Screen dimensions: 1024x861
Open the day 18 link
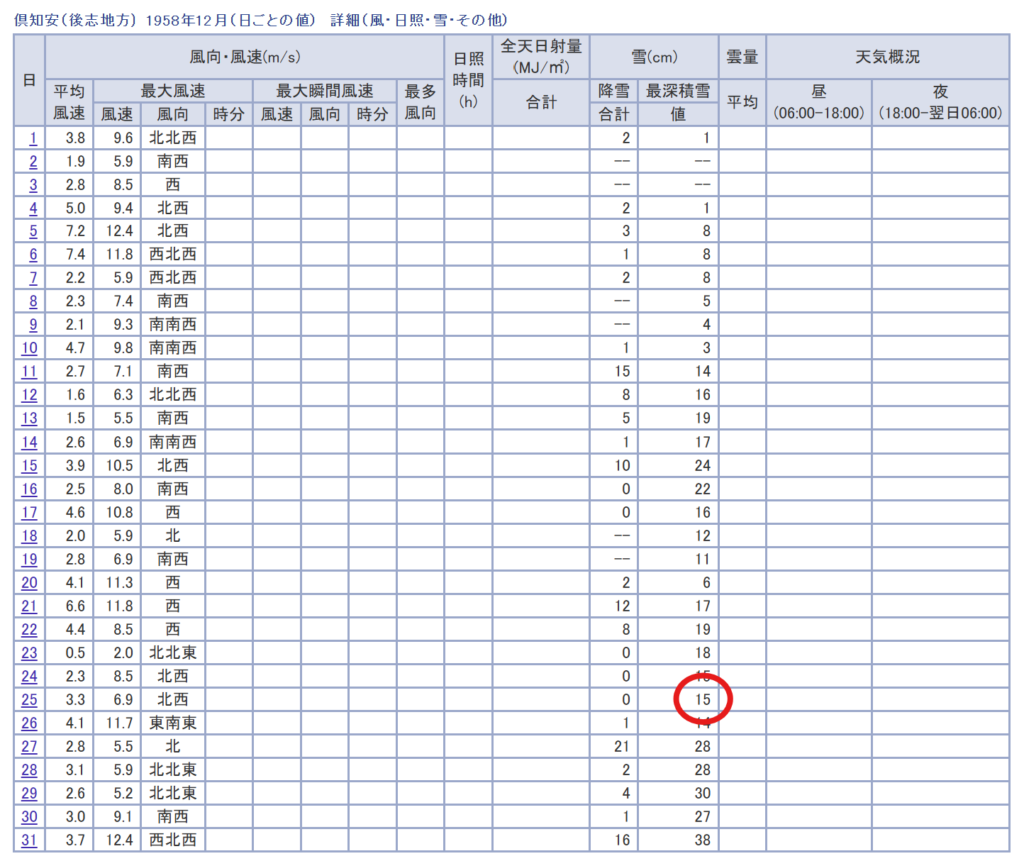[29, 535]
